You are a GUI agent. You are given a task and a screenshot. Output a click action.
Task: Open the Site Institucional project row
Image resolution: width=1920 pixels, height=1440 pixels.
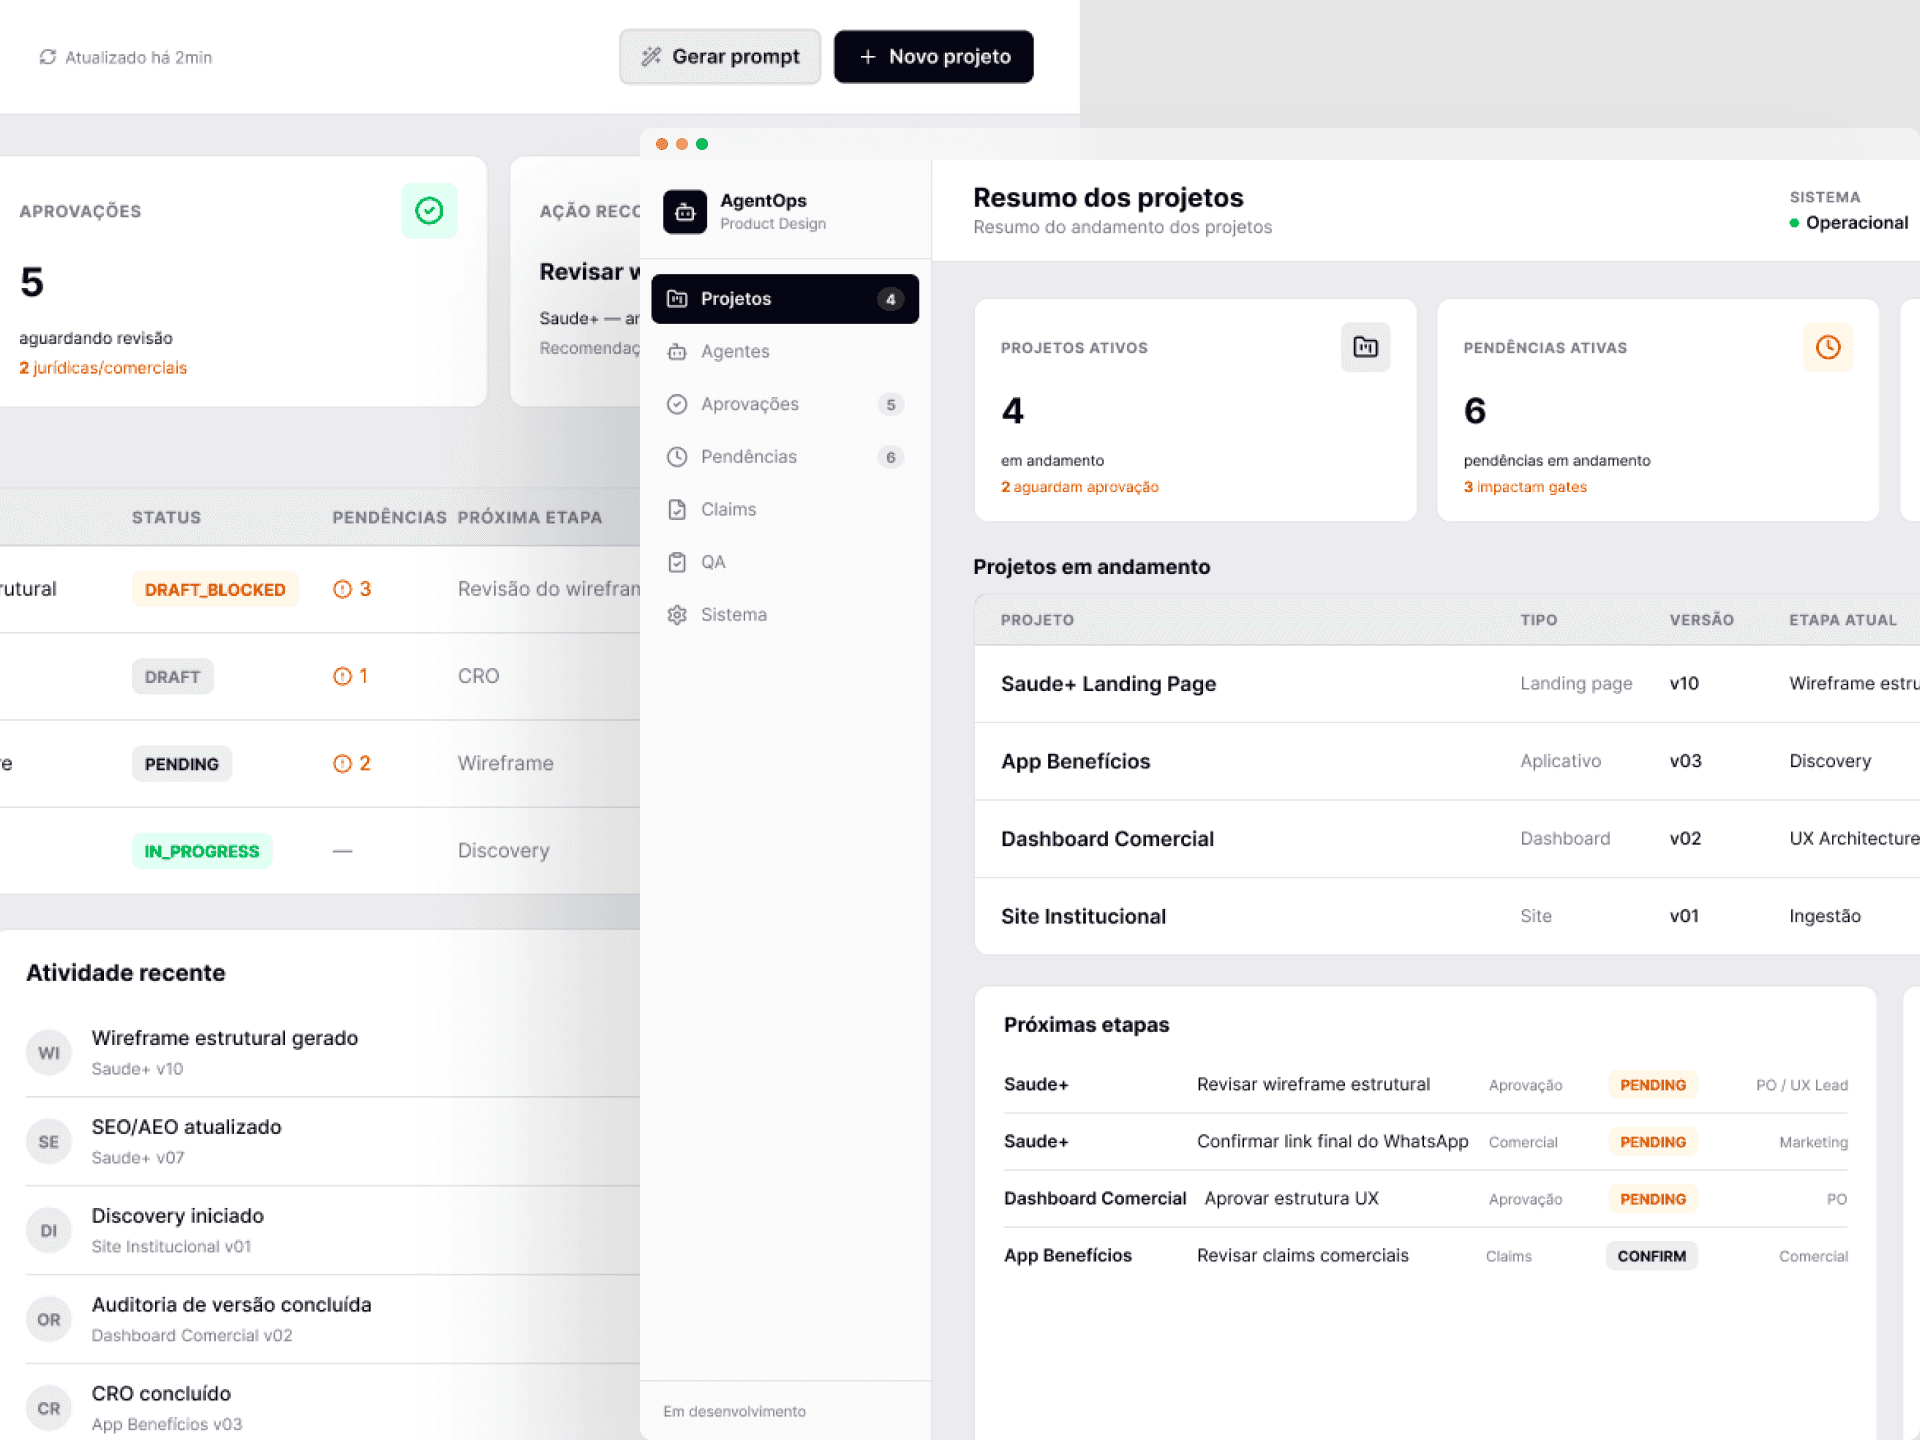(1447, 916)
